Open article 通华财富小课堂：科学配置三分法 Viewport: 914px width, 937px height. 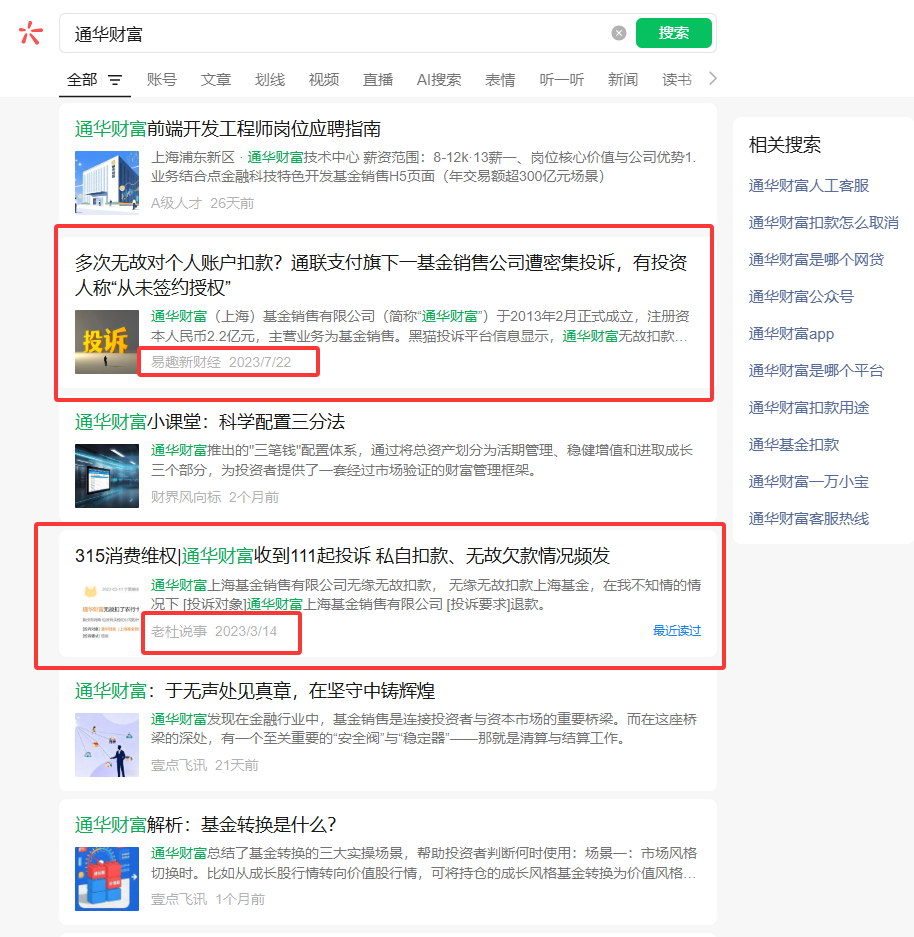pyautogui.click(x=210, y=422)
